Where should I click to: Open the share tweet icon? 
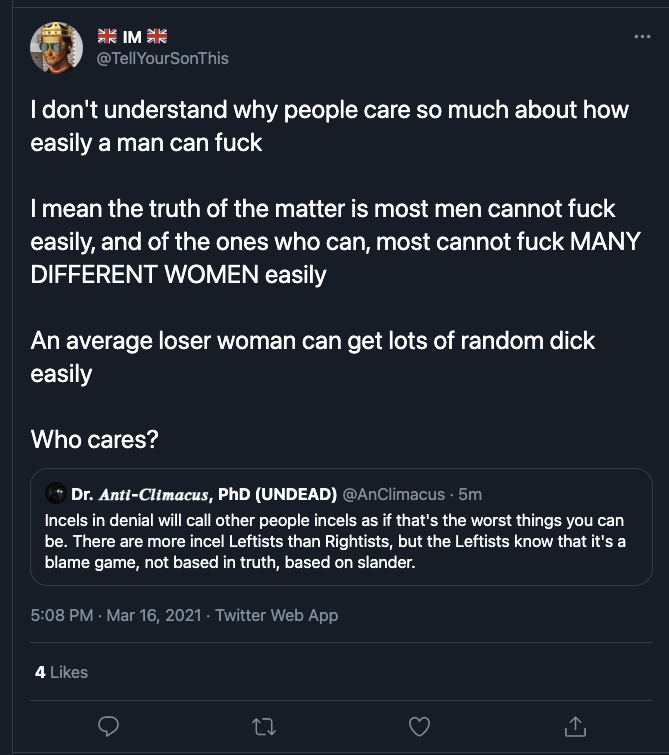[x=575, y=726]
